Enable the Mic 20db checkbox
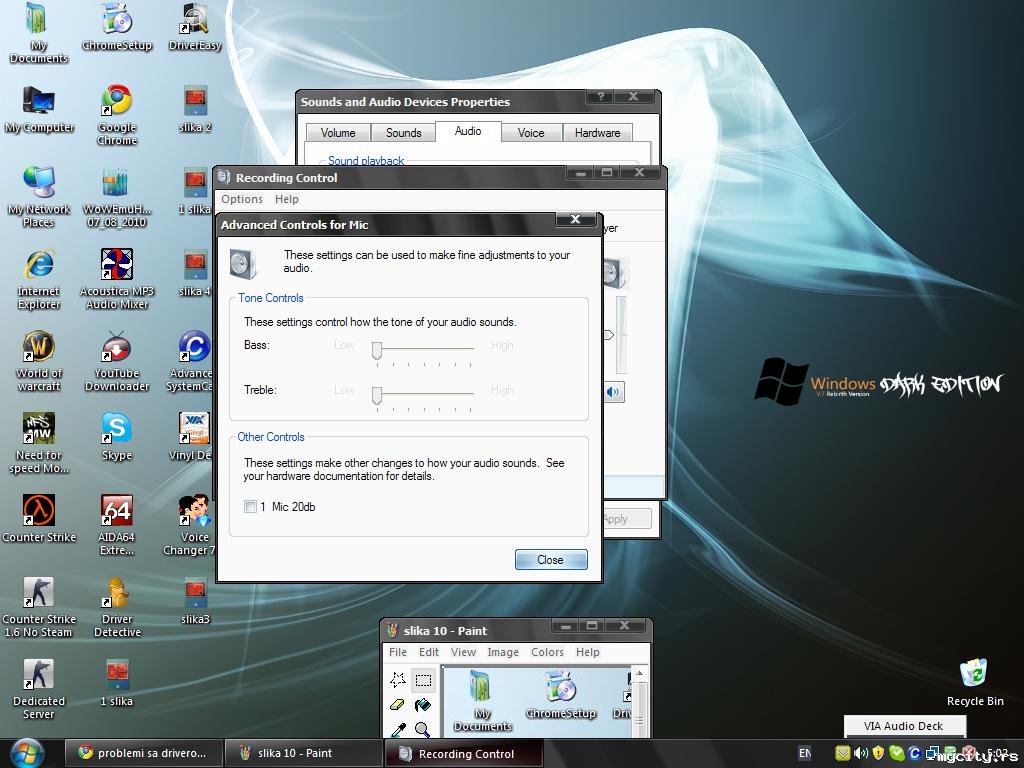 [x=250, y=507]
